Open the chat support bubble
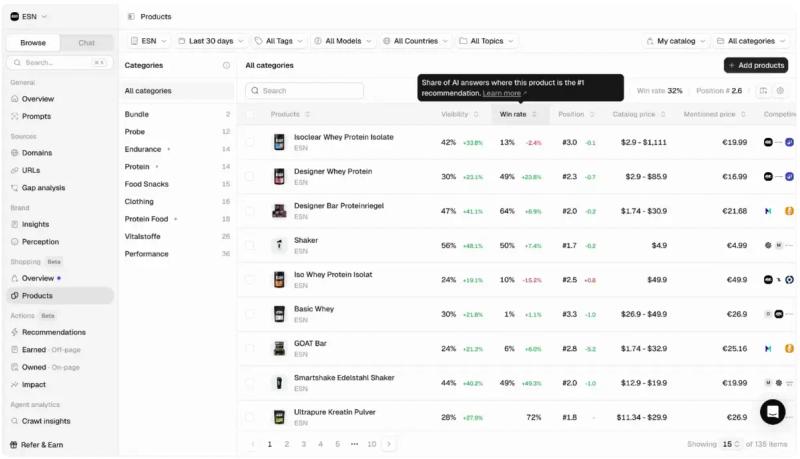The height and width of the screenshot is (459, 800). (772, 412)
